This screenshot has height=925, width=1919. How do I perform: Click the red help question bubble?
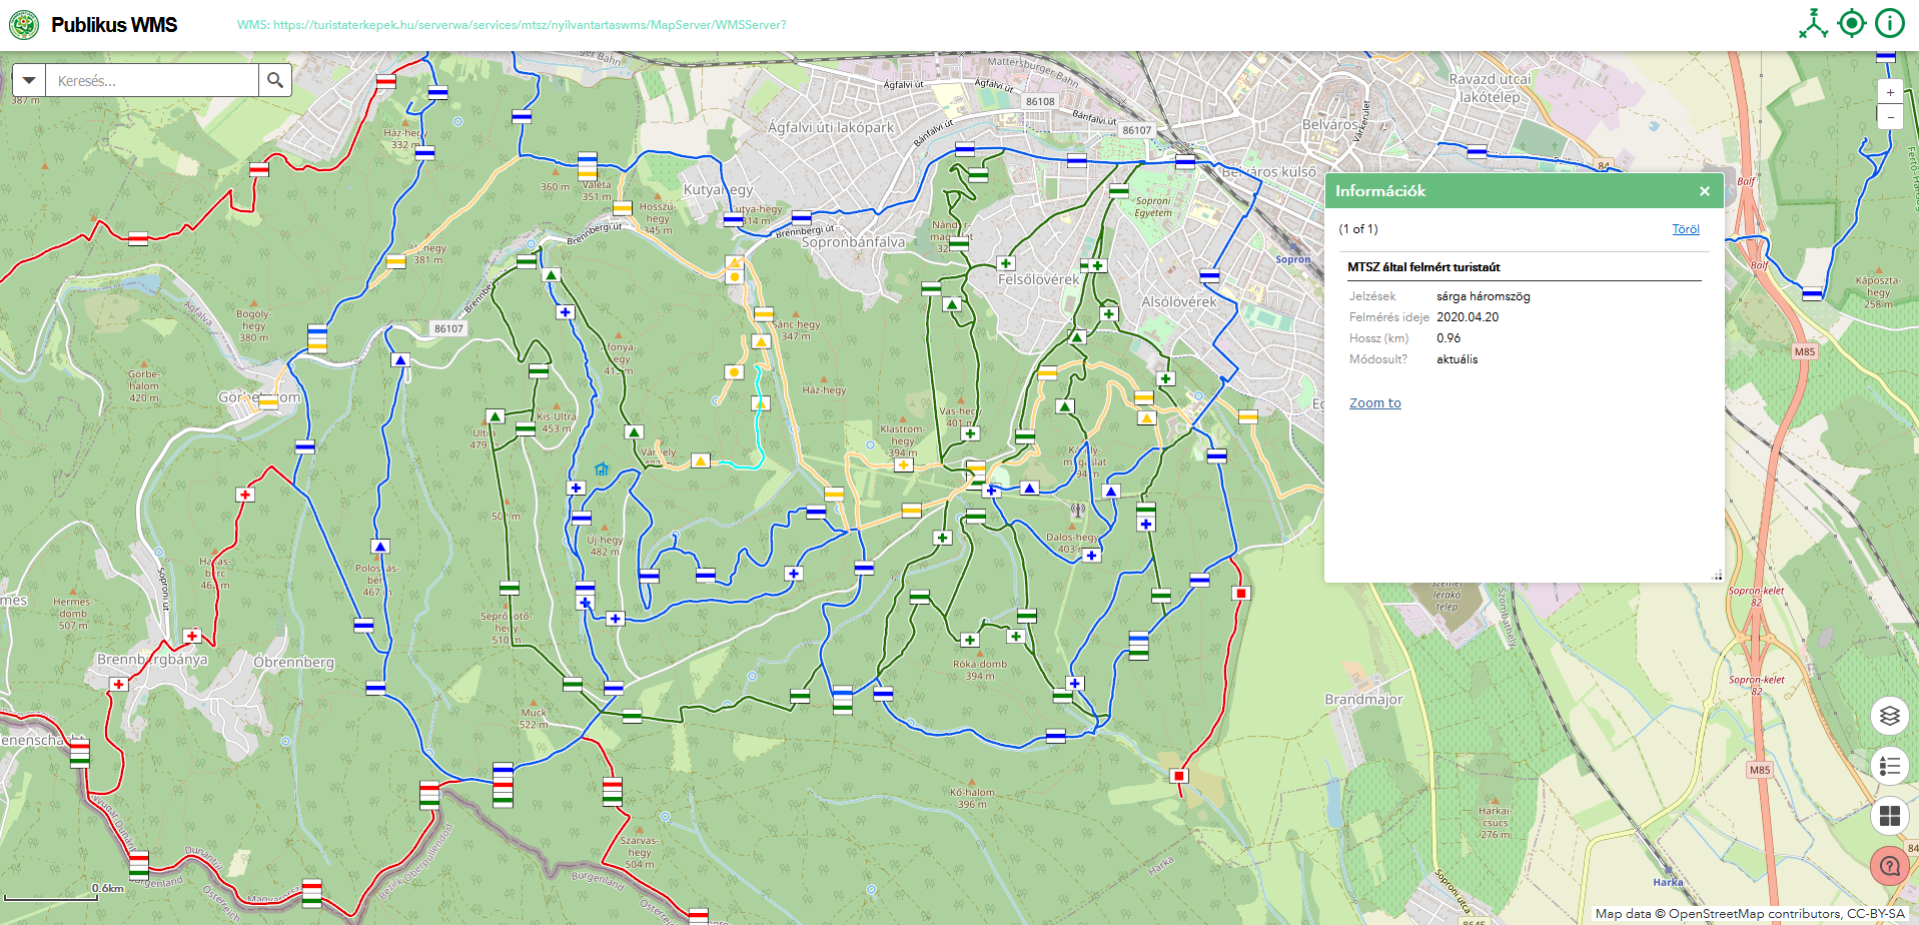point(1889,866)
